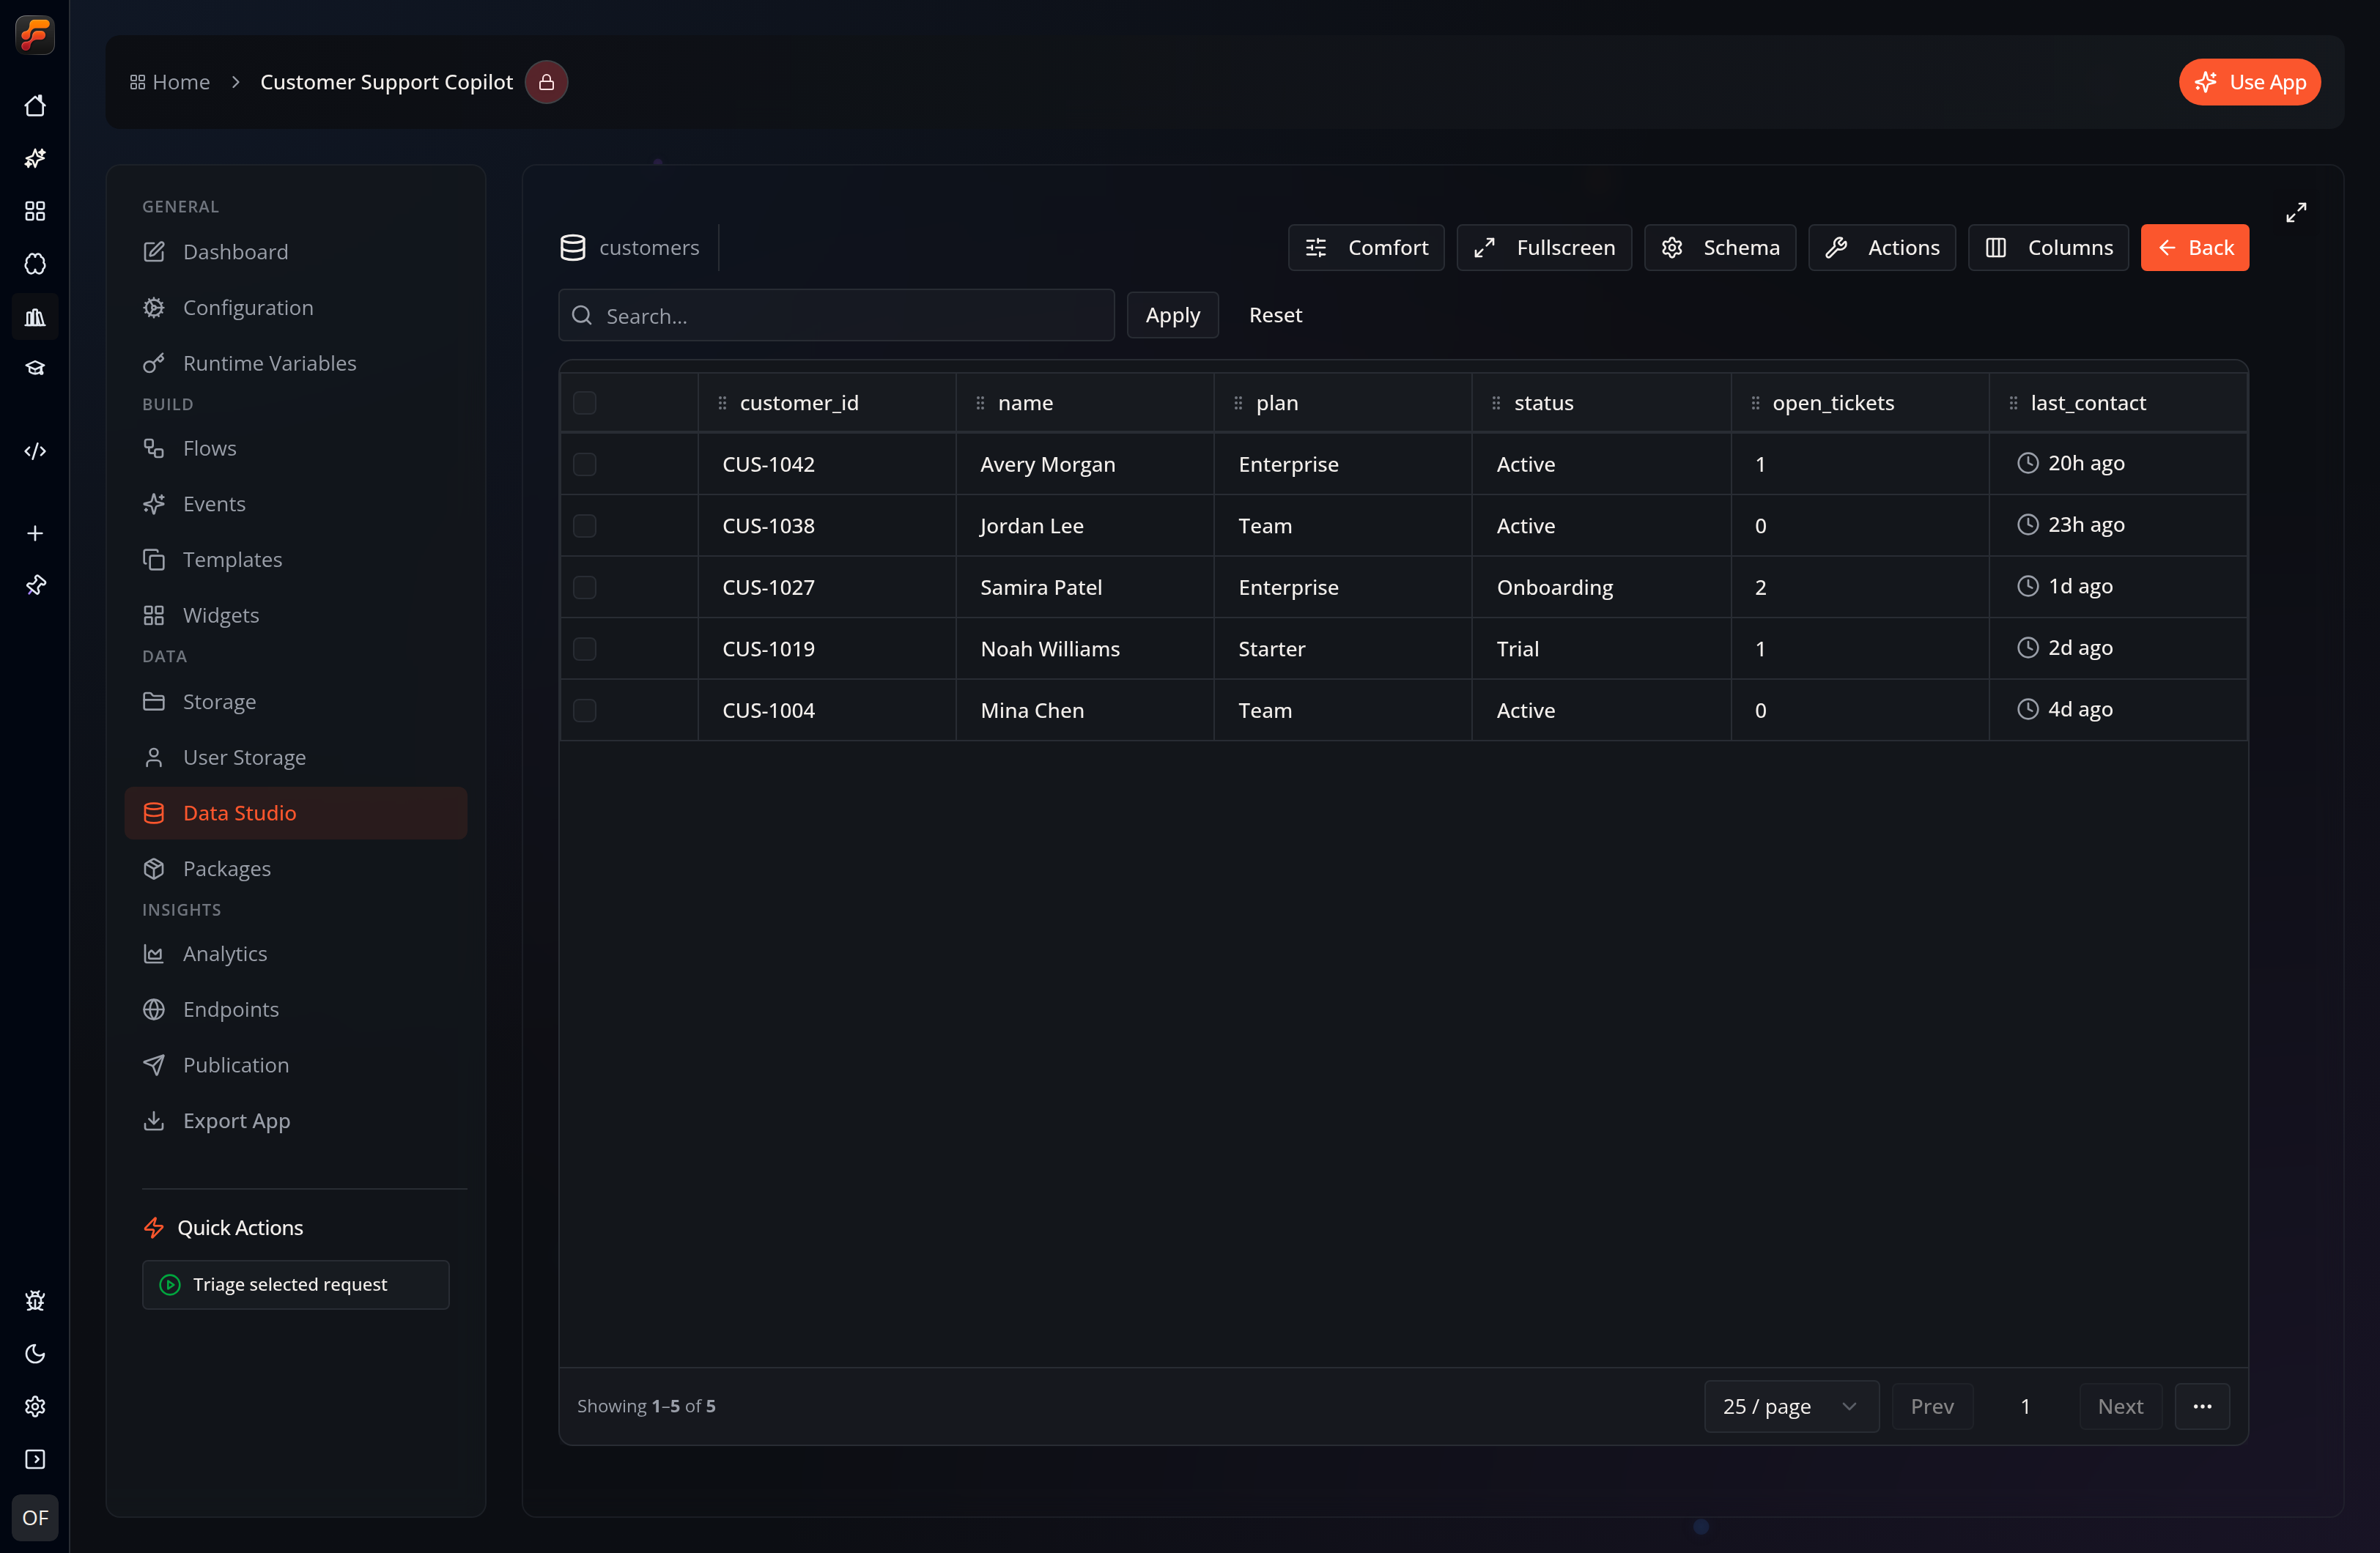
Task: Open Analytics in the sidebar
Action: point(295,954)
